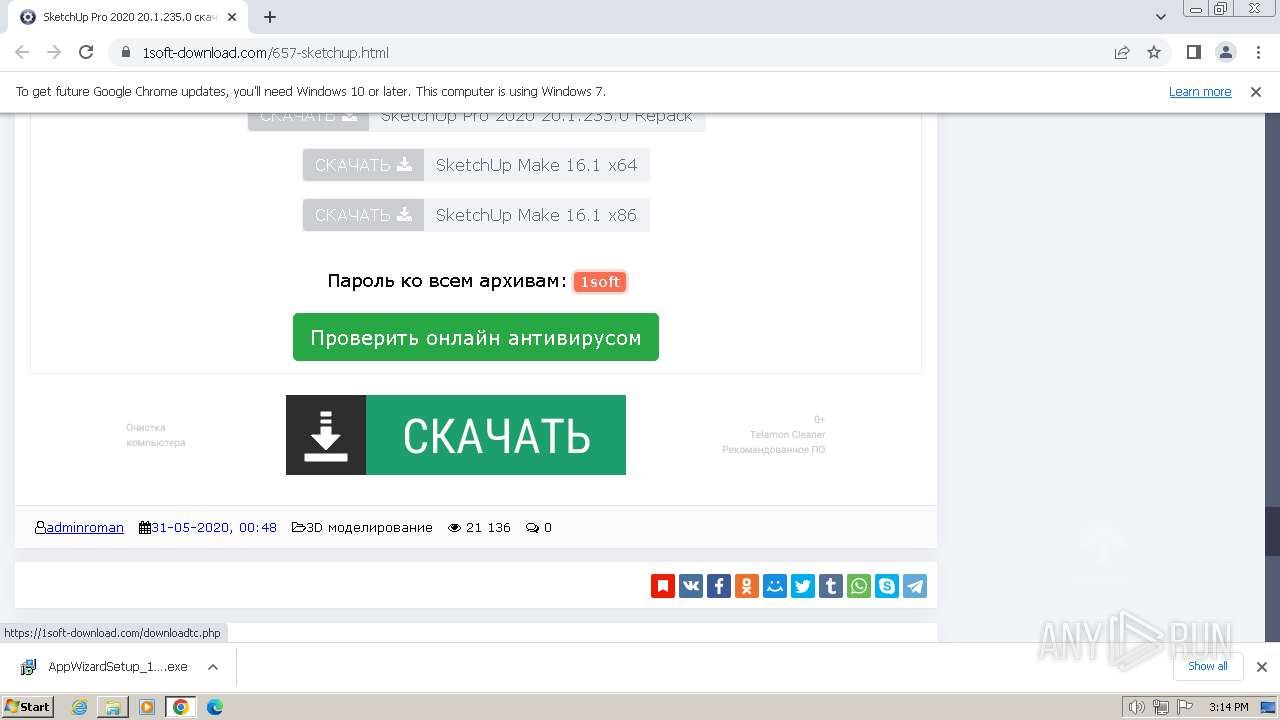Share the page to Twitter

pyautogui.click(x=803, y=586)
